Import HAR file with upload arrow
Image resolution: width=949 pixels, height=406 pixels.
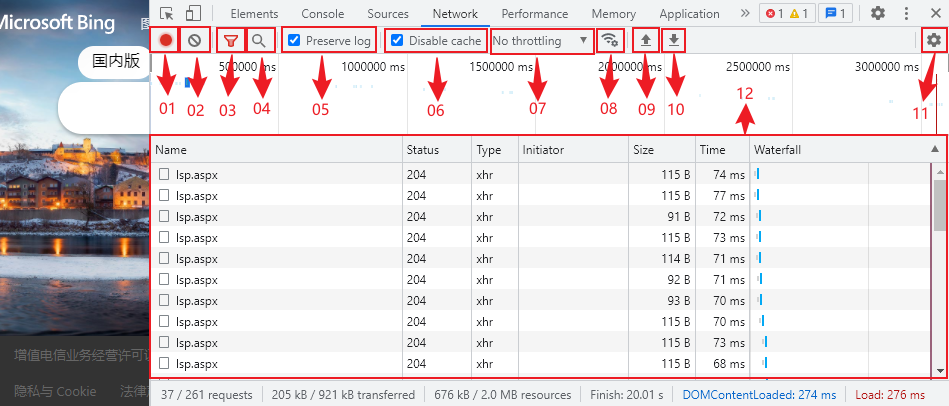646,41
